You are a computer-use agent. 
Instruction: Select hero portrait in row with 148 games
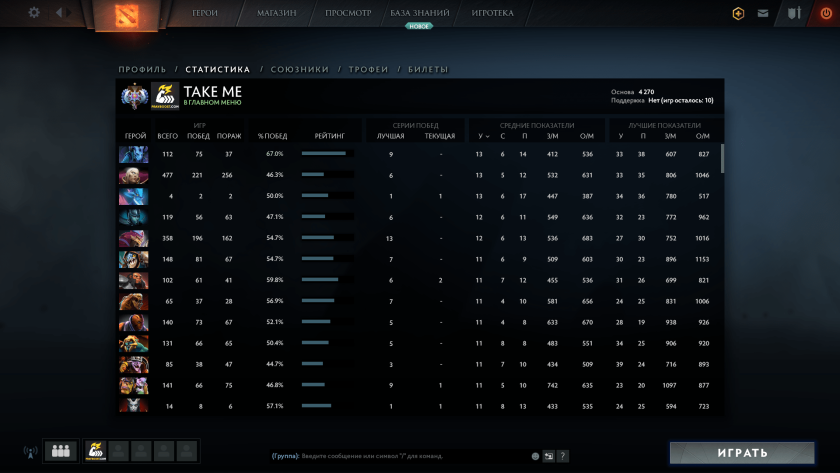(x=133, y=259)
